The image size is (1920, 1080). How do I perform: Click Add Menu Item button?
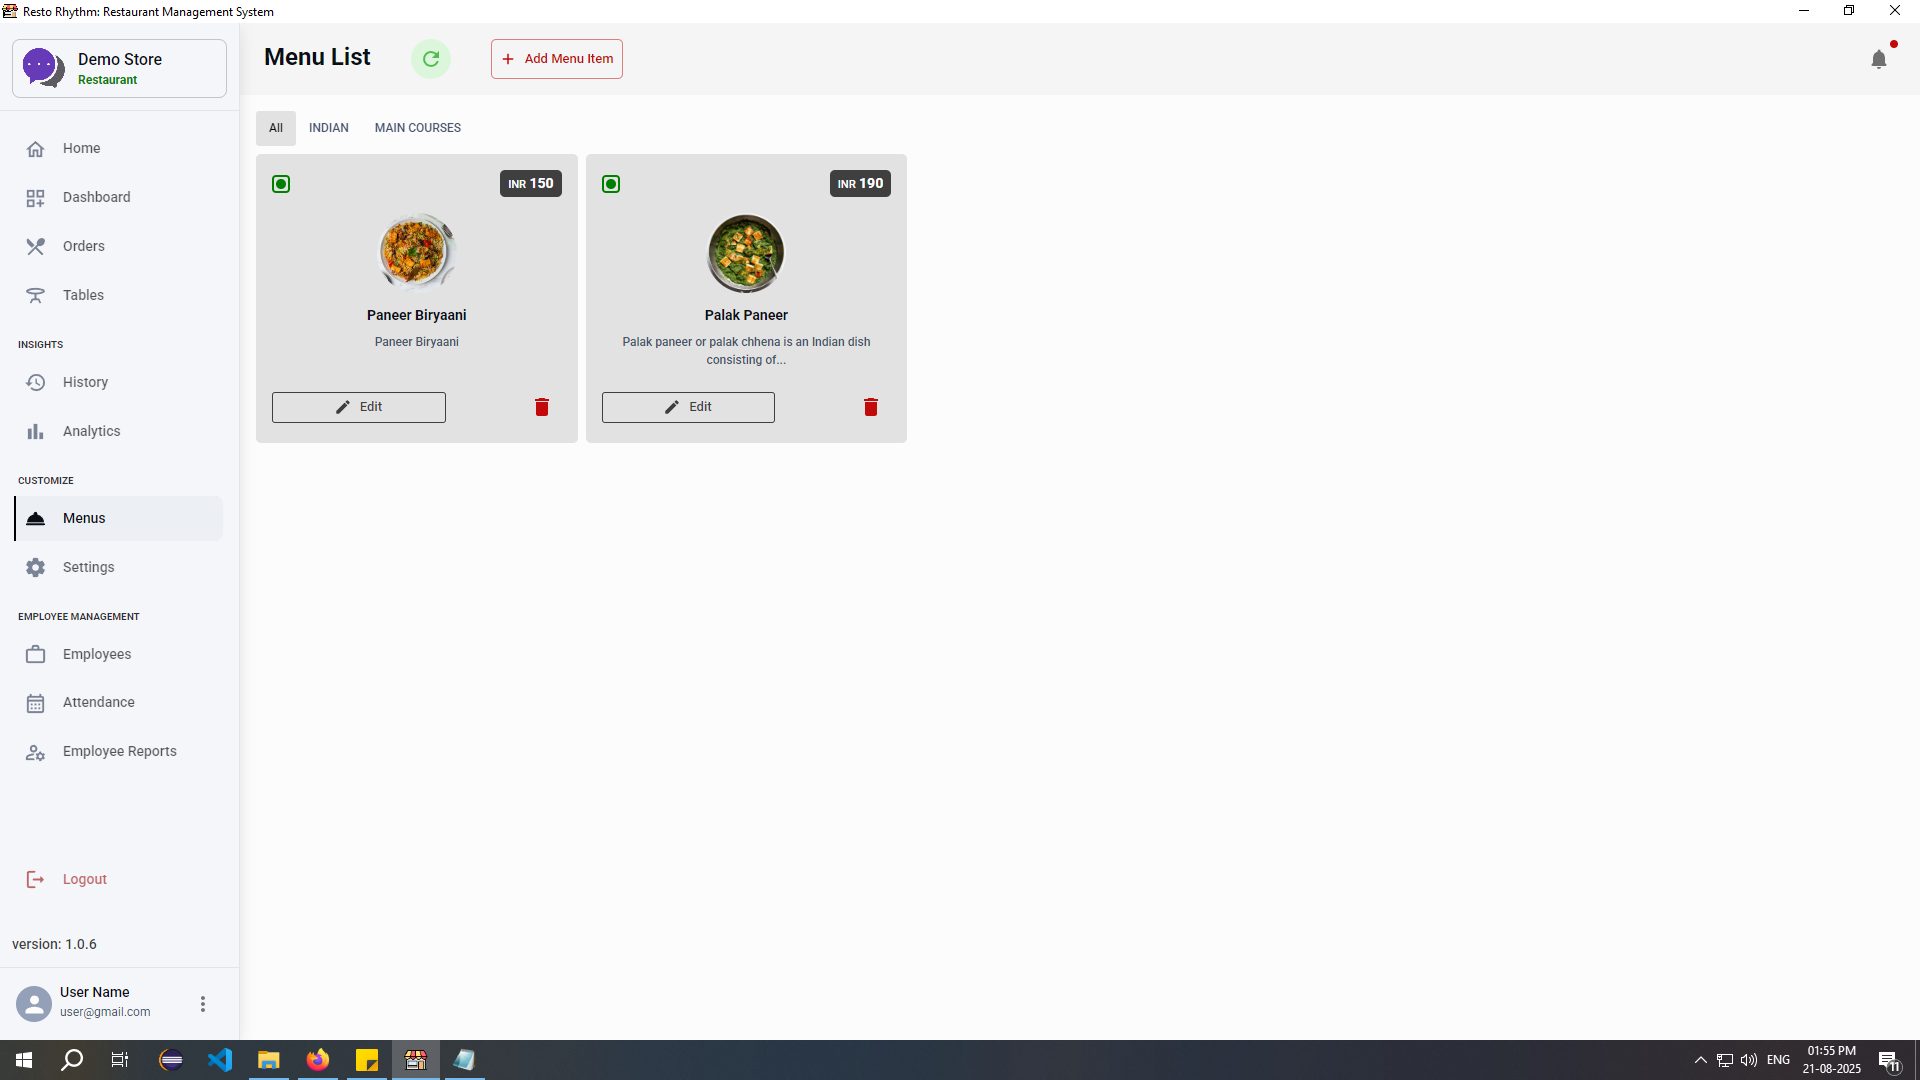pos(556,59)
